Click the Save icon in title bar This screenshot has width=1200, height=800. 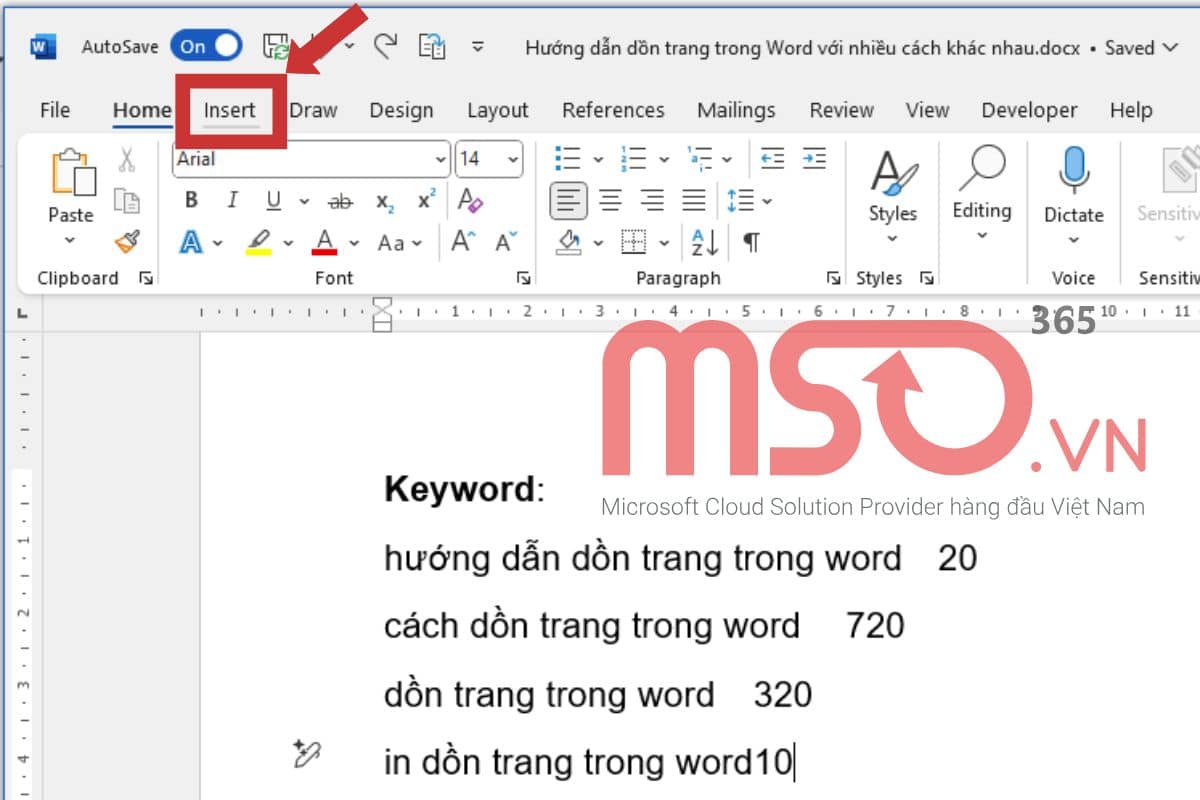coord(276,46)
